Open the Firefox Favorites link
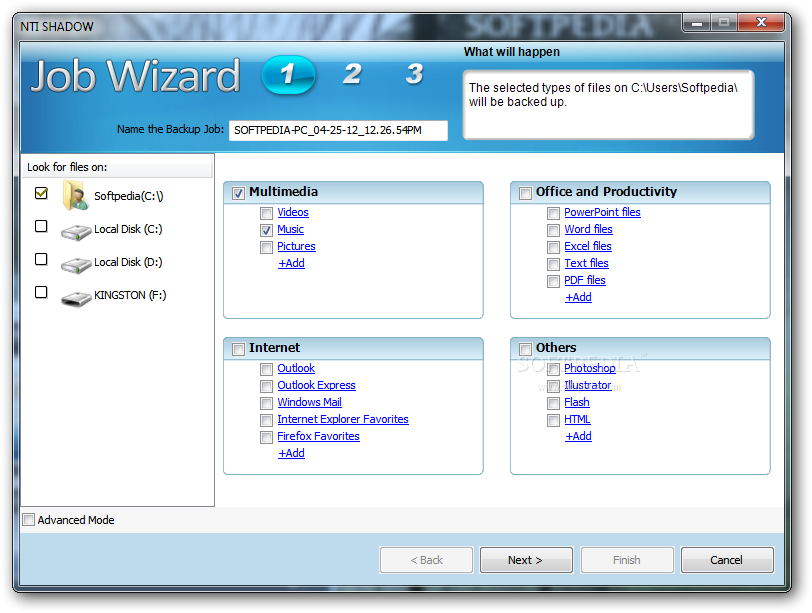Image resolution: width=812 pixels, height=613 pixels. pos(318,436)
